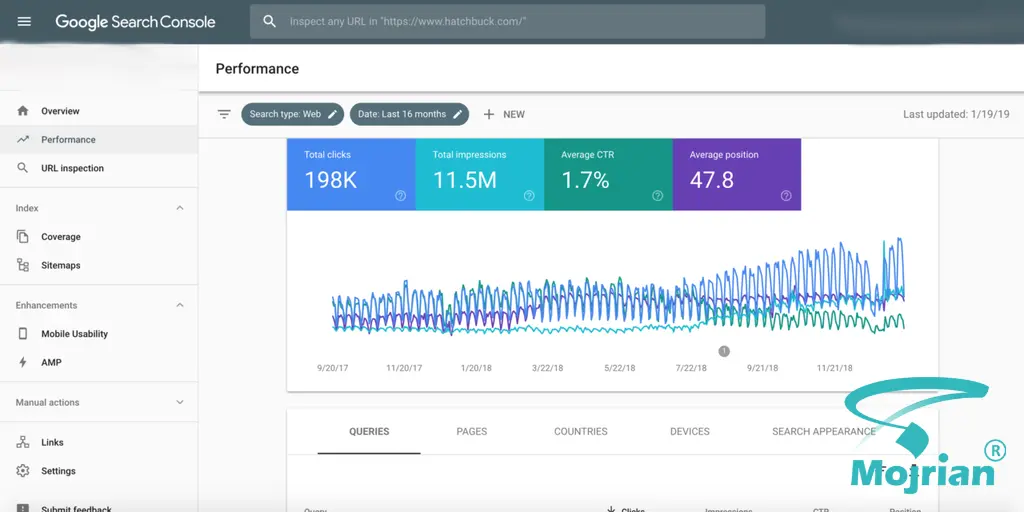1024x512 pixels.
Task: Edit the Date: Last 16 months chip
Action: [409, 114]
